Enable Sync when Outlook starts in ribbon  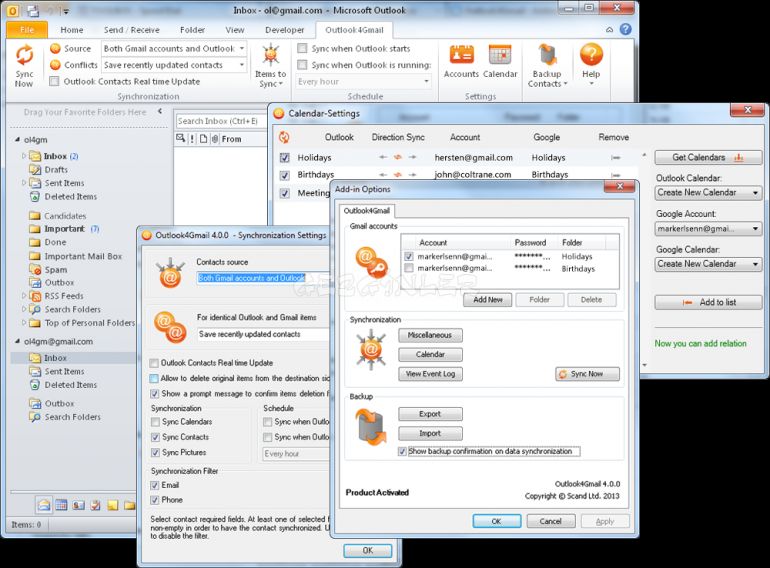(x=302, y=48)
